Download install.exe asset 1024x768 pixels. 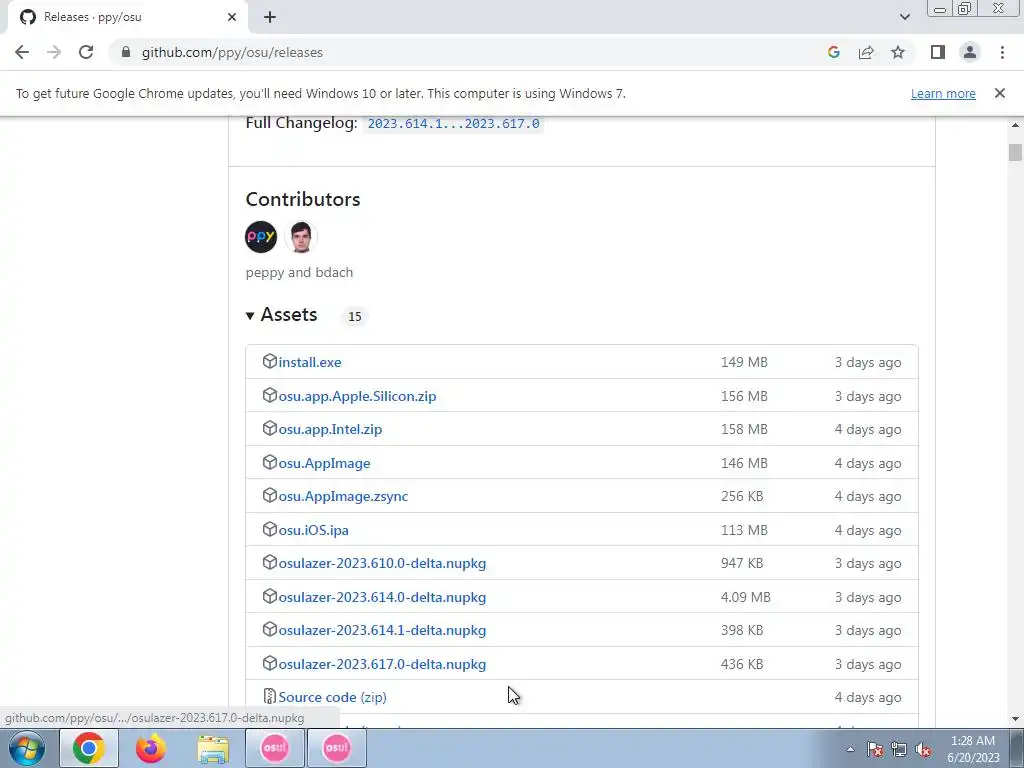pos(310,362)
